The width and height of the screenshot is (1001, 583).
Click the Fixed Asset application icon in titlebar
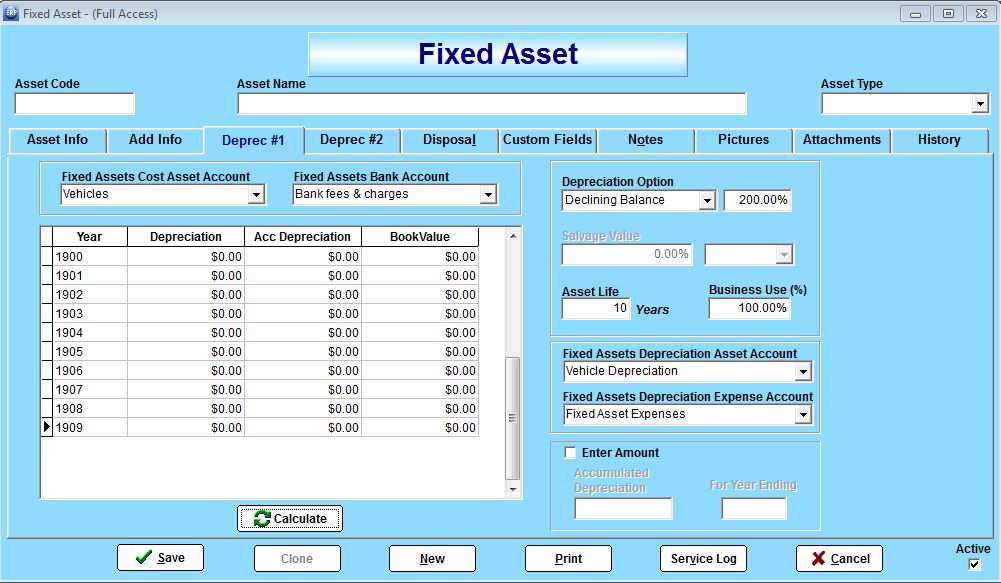point(12,13)
